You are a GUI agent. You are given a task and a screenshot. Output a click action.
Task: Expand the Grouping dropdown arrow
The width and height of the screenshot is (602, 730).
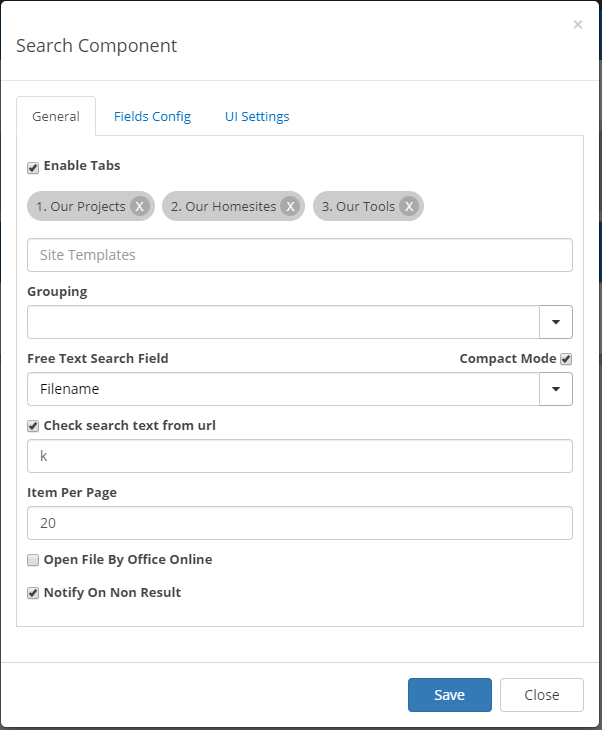pos(556,322)
